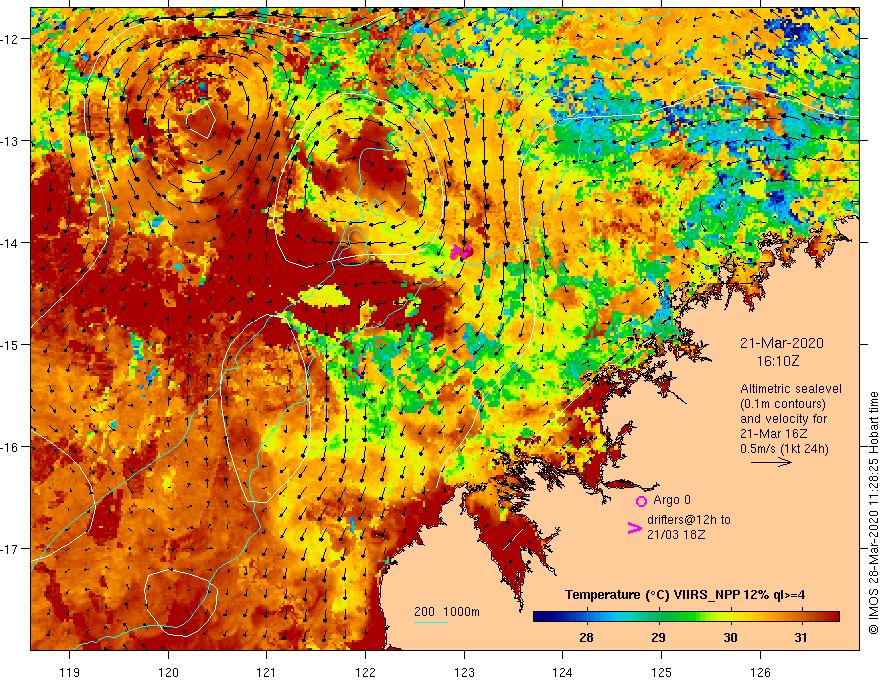Click the -14 latitude axis label
The width and height of the screenshot is (880, 680).
(x=11, y=243)
